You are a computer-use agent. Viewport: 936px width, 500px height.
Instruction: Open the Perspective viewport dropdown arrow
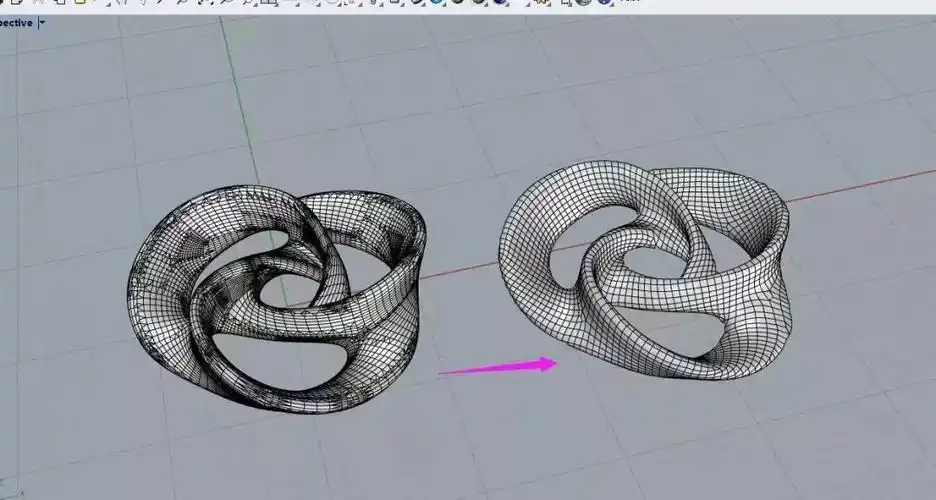(42, 22)
